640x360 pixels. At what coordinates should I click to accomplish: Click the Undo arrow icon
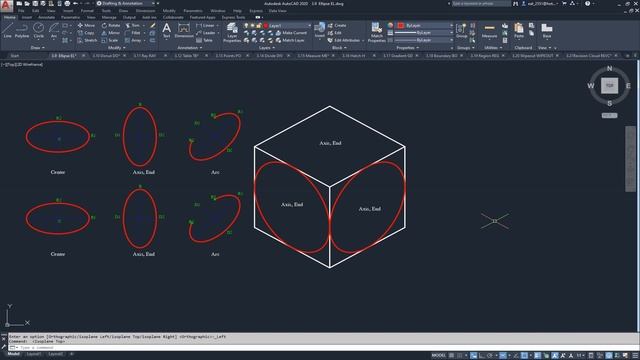click(75, 4)
